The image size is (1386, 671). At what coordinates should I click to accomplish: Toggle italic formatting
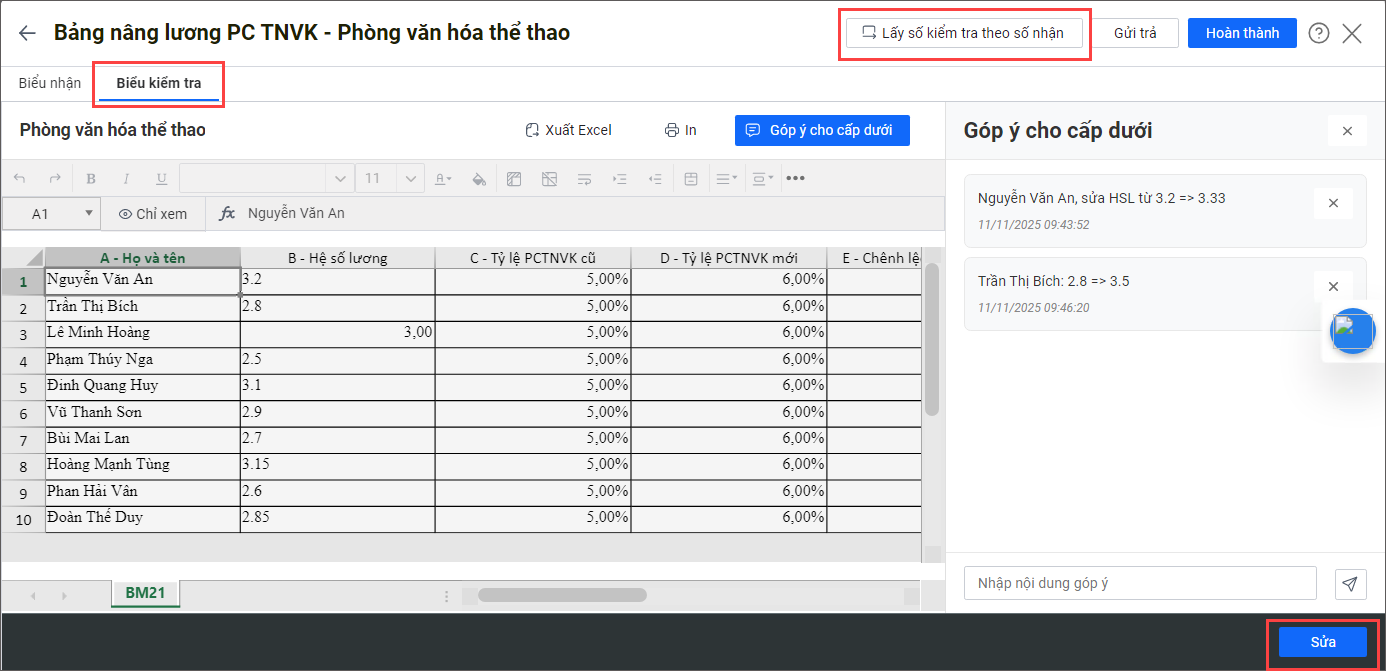coord(126,179)
